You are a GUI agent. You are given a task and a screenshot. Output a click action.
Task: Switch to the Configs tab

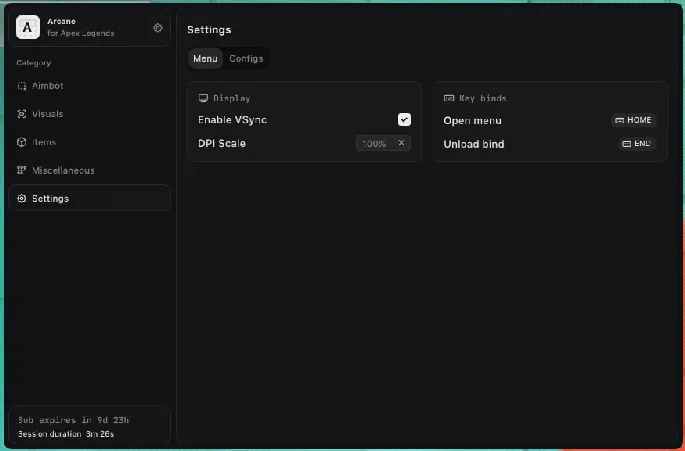coord(246,59)
